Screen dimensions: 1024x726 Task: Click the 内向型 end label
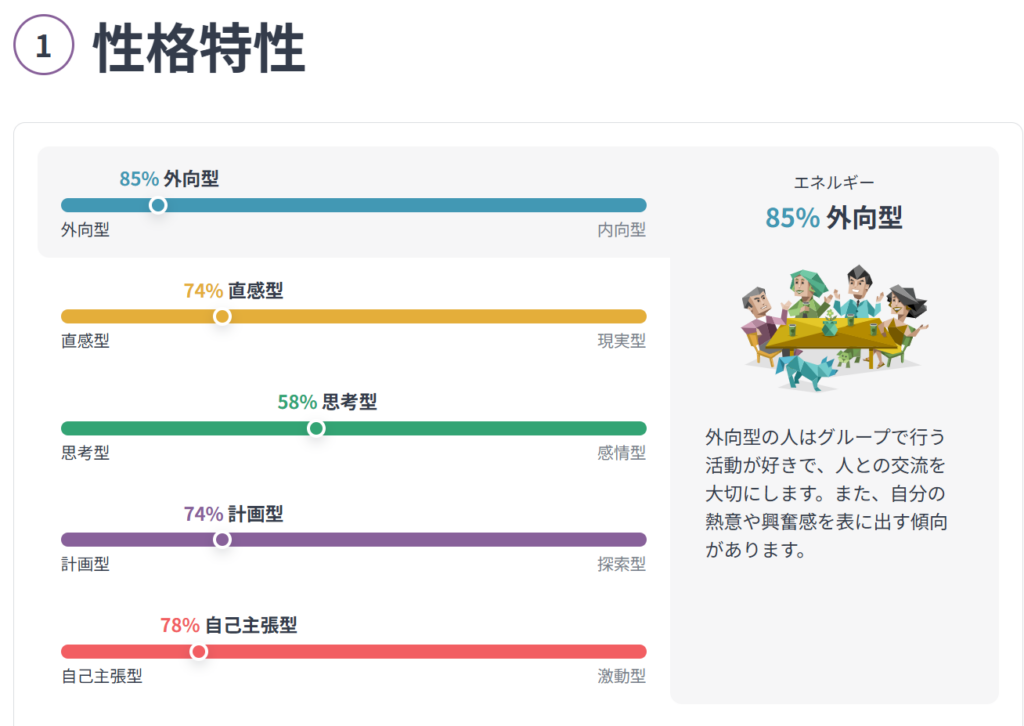coord(621,230)
